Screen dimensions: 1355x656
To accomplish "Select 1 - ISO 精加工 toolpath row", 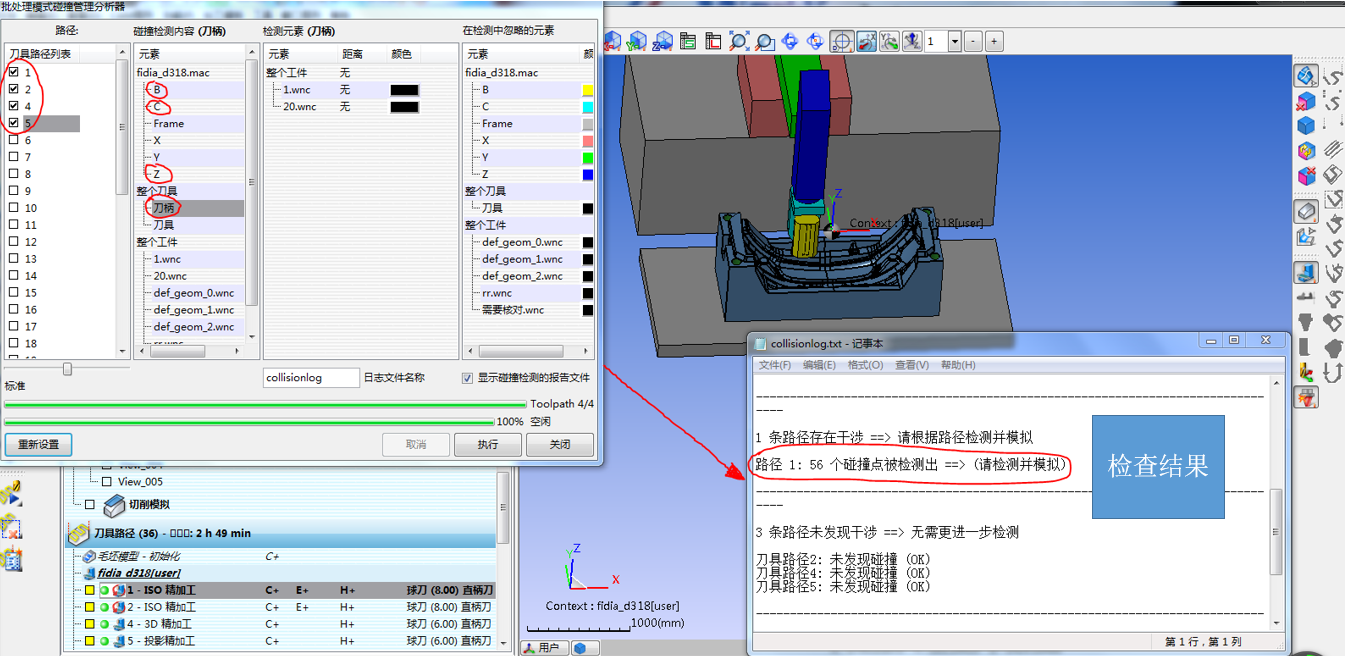I will point(161,590).
